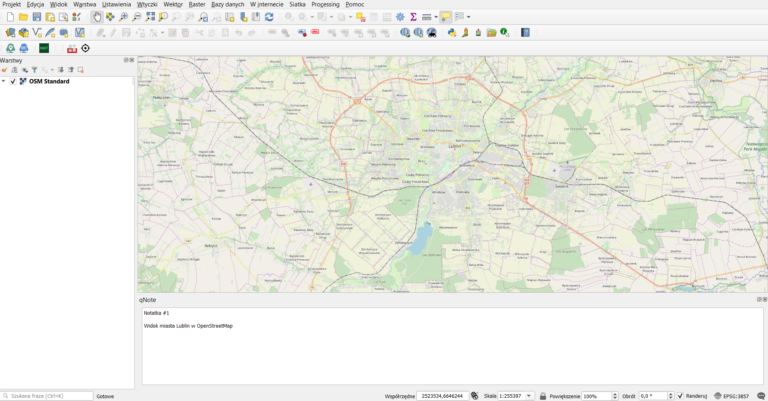Click the Zoom Full extent icon
Image resolution: width=768 pixels, height=401 pixels.
(150, 17)
